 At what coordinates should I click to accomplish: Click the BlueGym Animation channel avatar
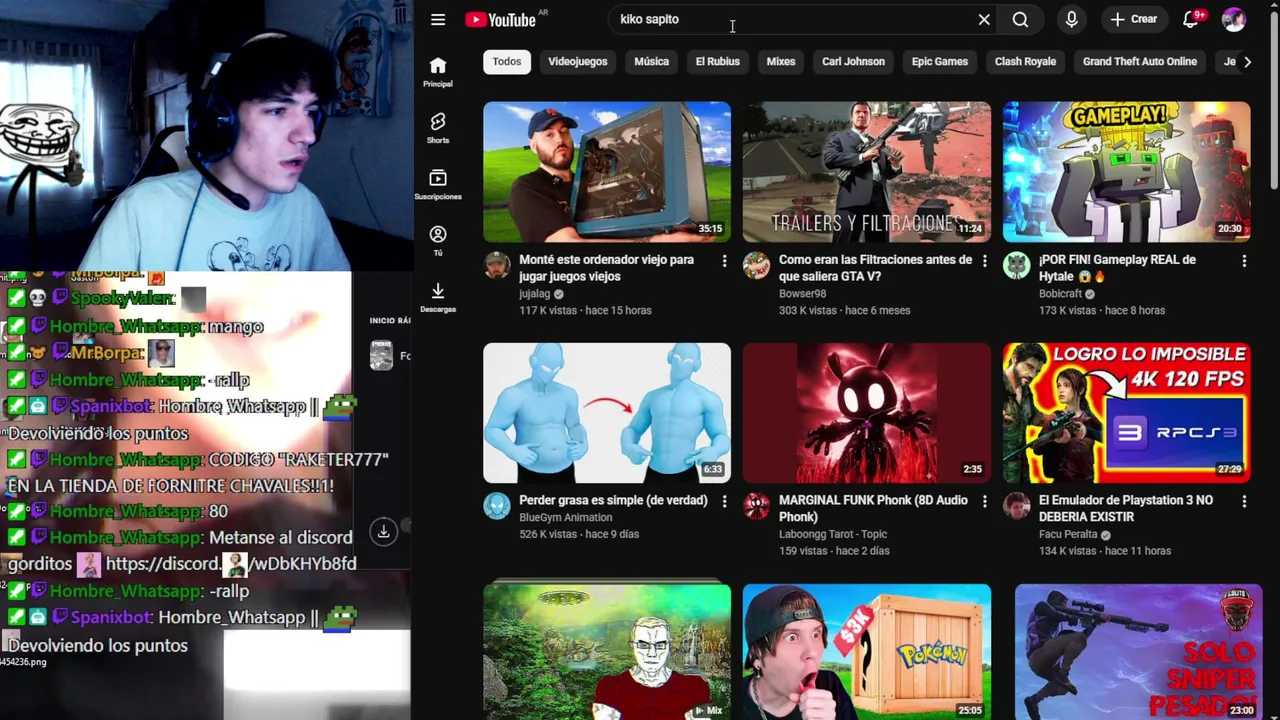click(497, 506)
